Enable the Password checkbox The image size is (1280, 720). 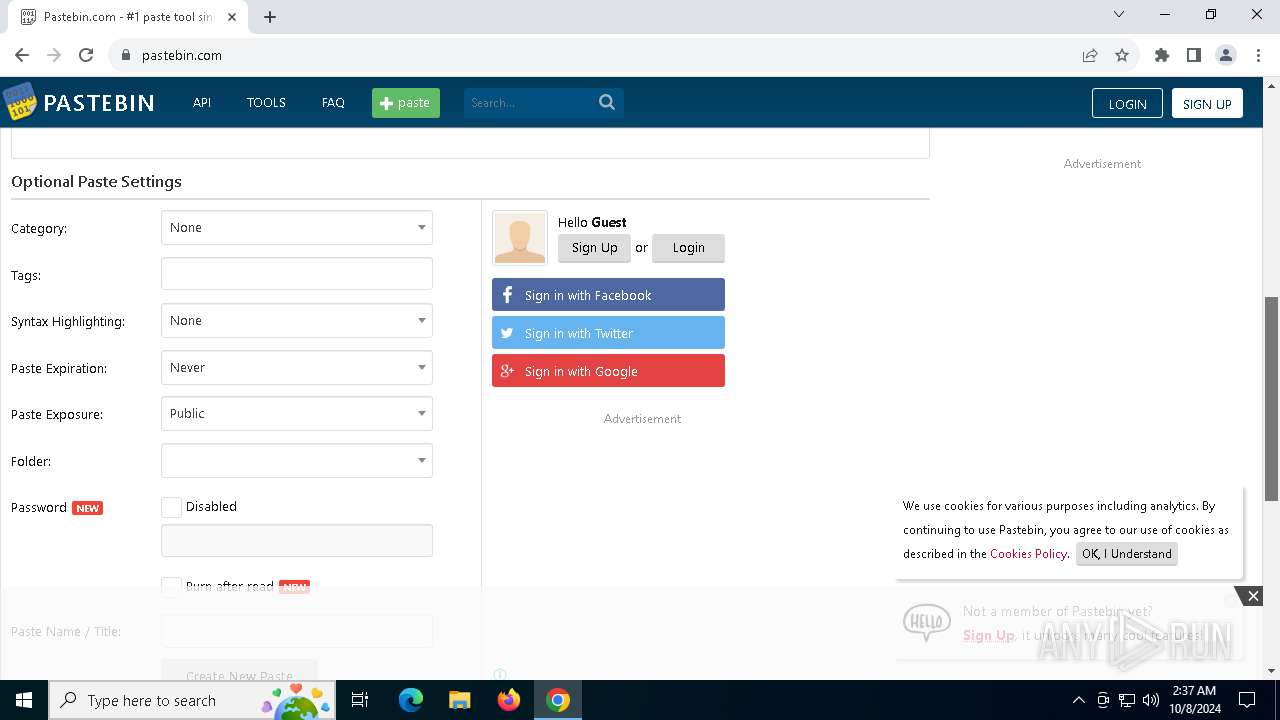[171, 507]
